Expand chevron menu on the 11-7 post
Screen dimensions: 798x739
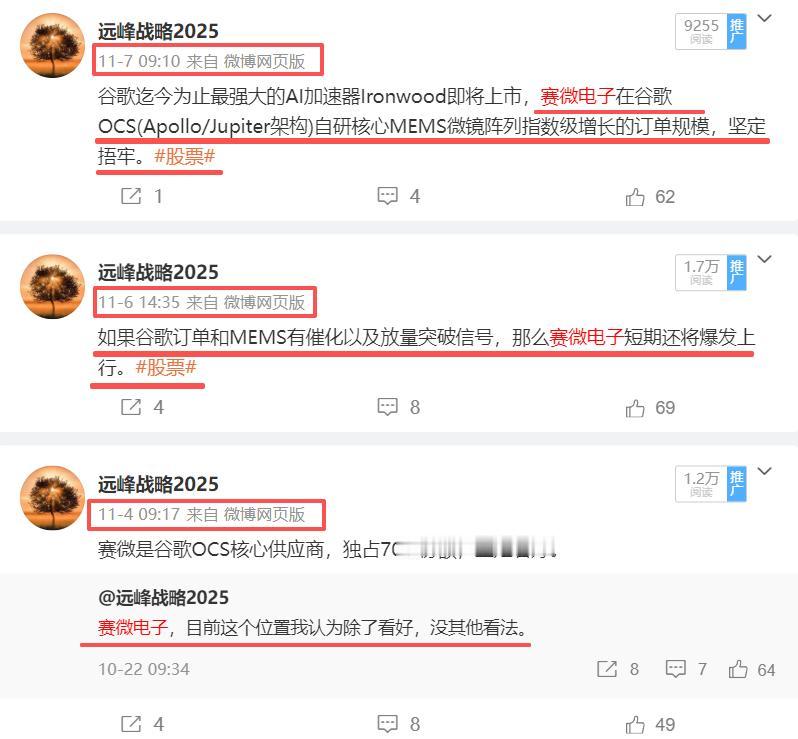(764, 18)
